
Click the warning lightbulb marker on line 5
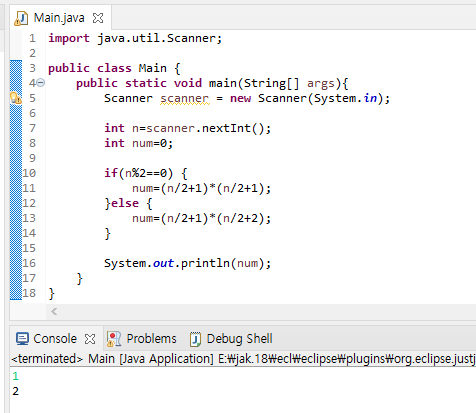point(16,98)
